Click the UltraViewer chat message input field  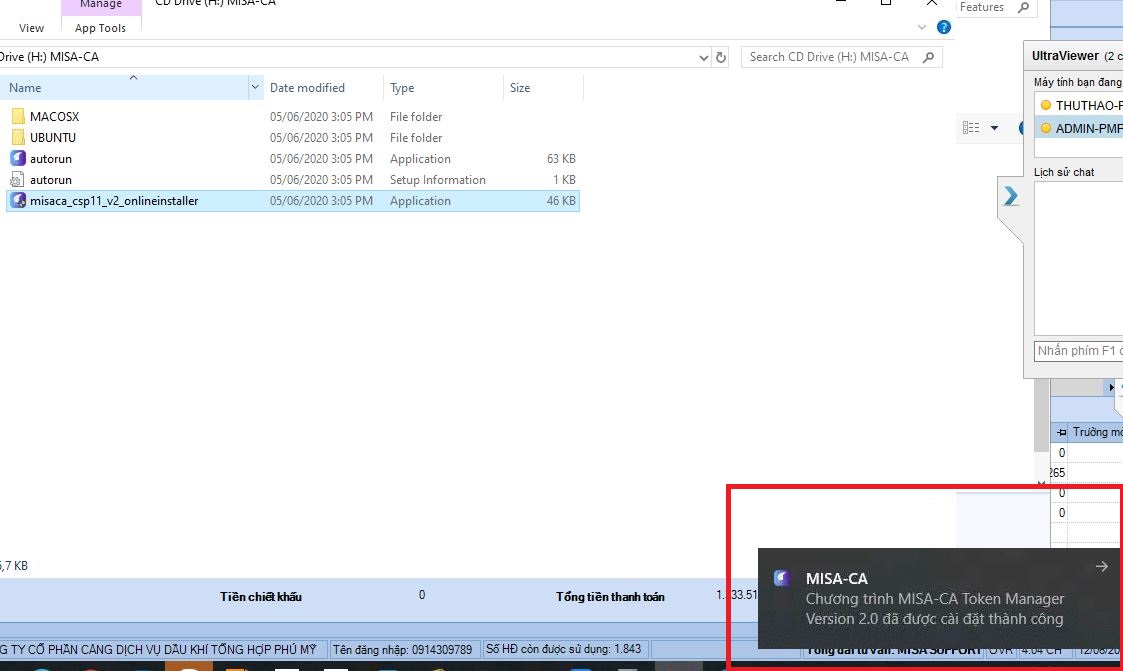coord(1079,351)
